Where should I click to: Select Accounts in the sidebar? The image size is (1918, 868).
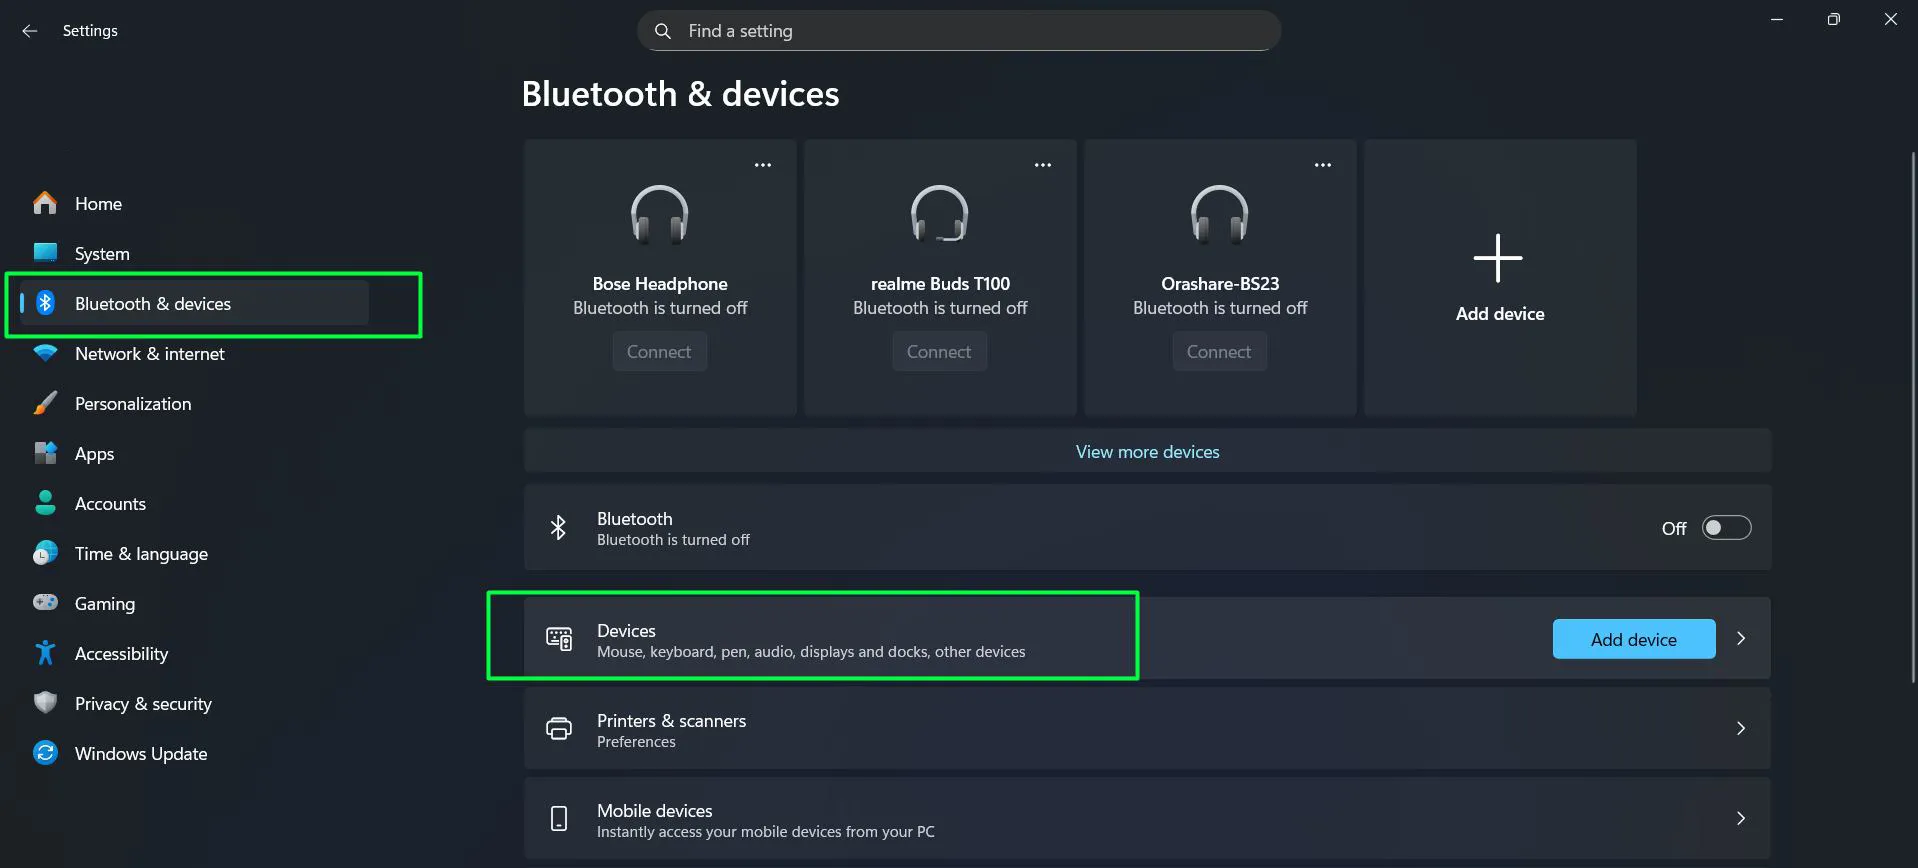click(195, 503)
